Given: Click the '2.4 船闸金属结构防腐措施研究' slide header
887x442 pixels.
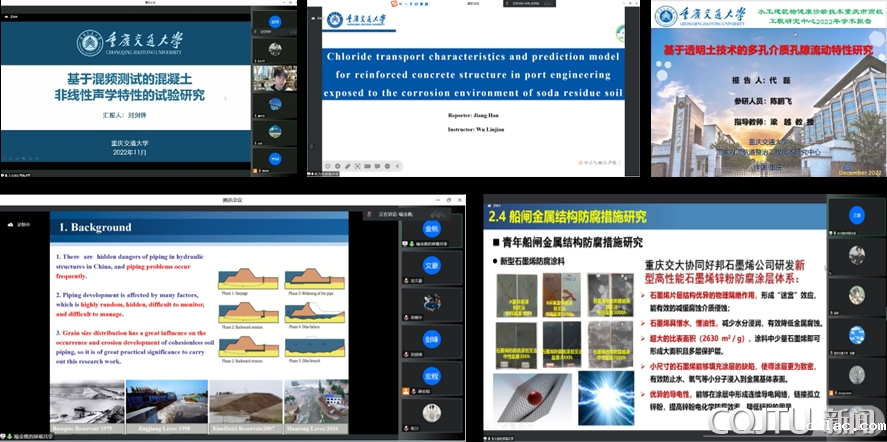Looking at the screenshot, I should pyautogui.click(x=567, y=216).
